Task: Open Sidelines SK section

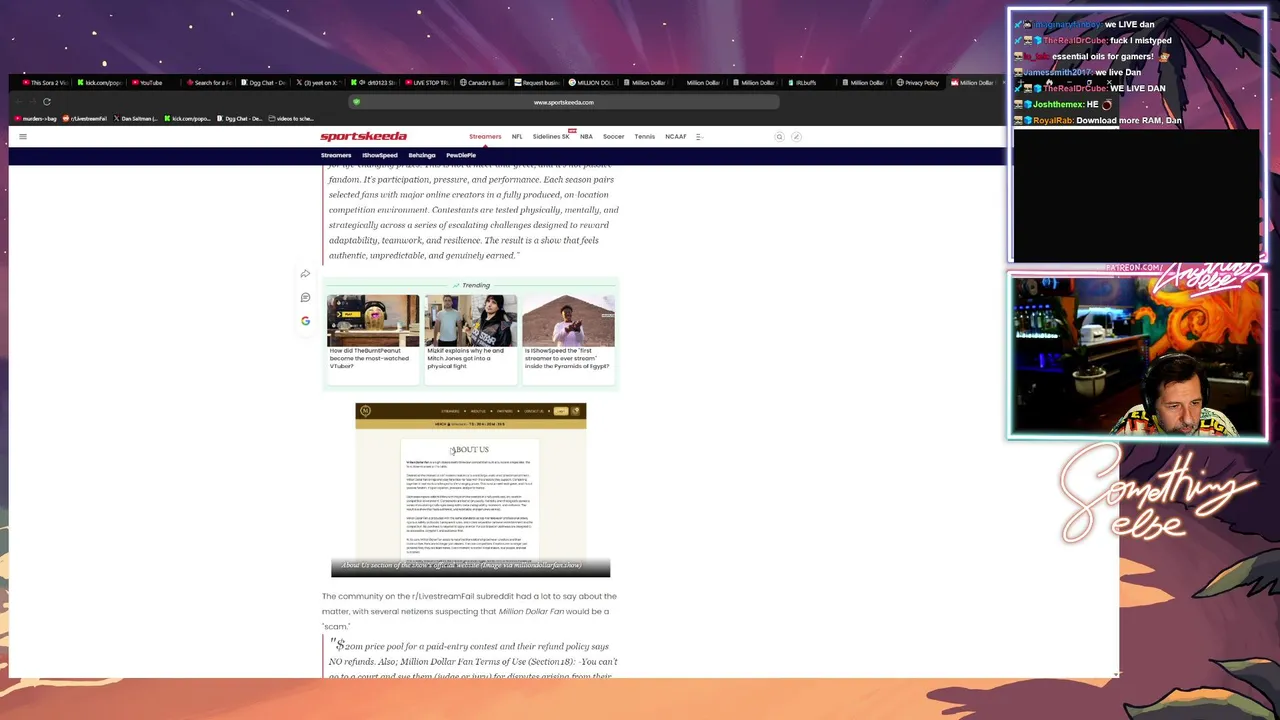Action: coord(551,137)
